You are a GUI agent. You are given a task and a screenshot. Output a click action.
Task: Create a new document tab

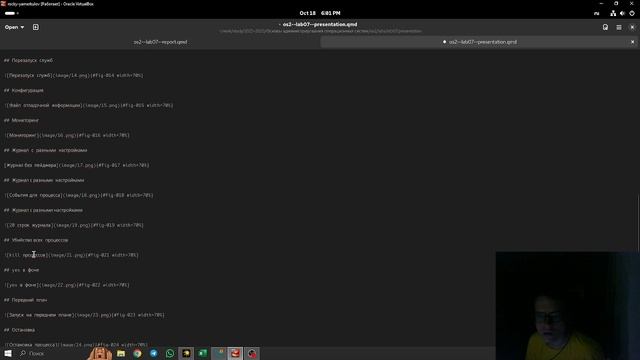(36, 27)
